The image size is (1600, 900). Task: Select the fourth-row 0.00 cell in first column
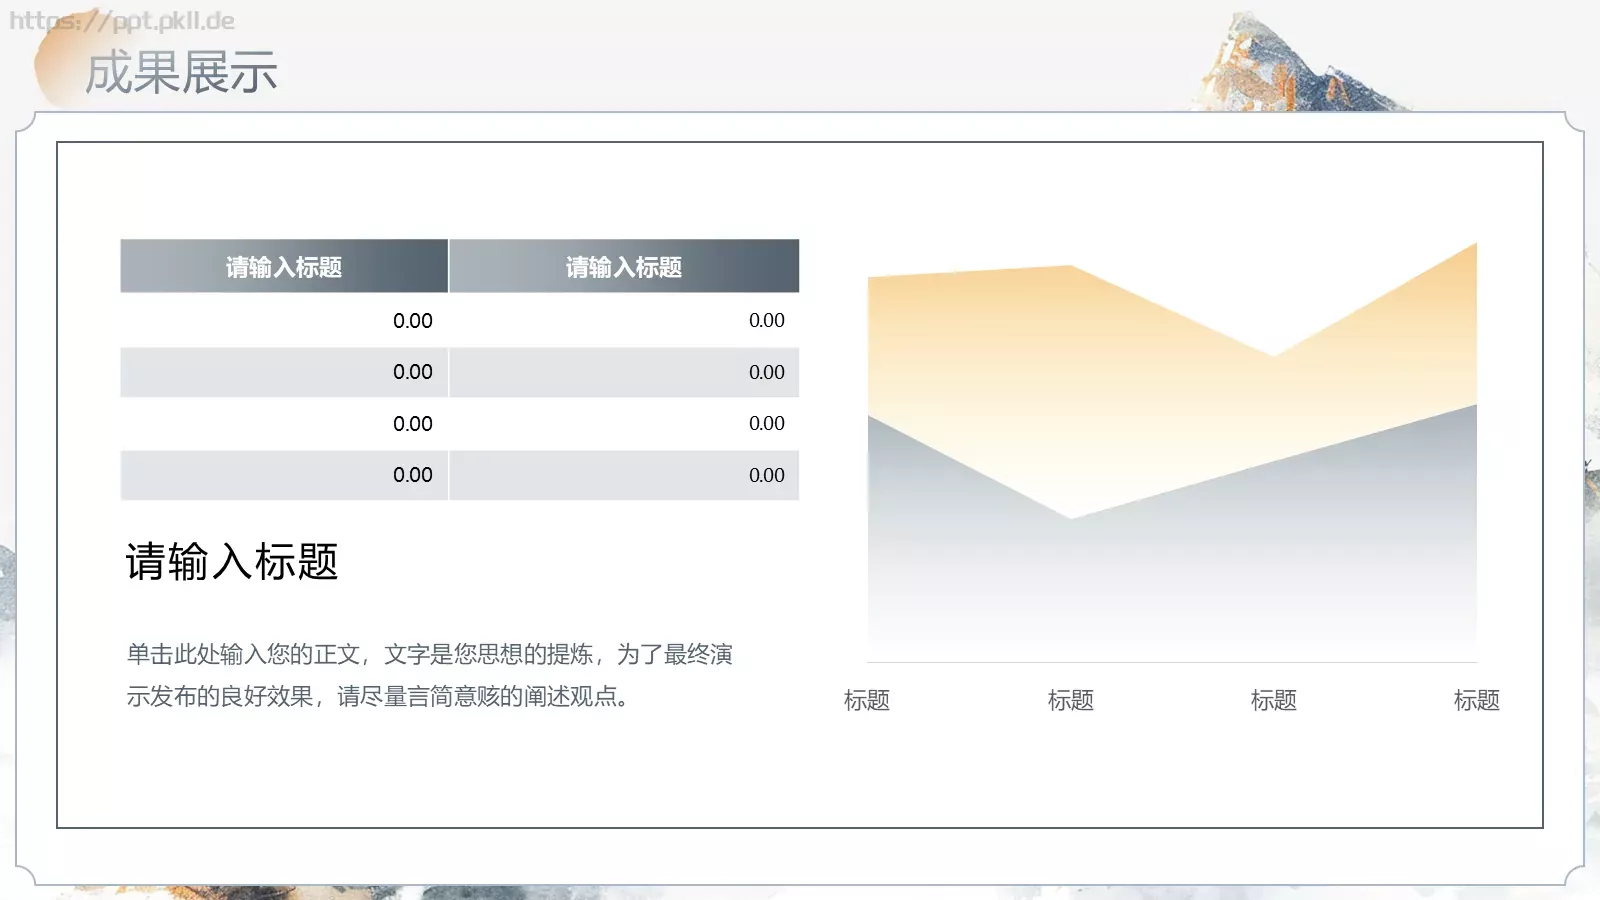click(x=284, y=475)
